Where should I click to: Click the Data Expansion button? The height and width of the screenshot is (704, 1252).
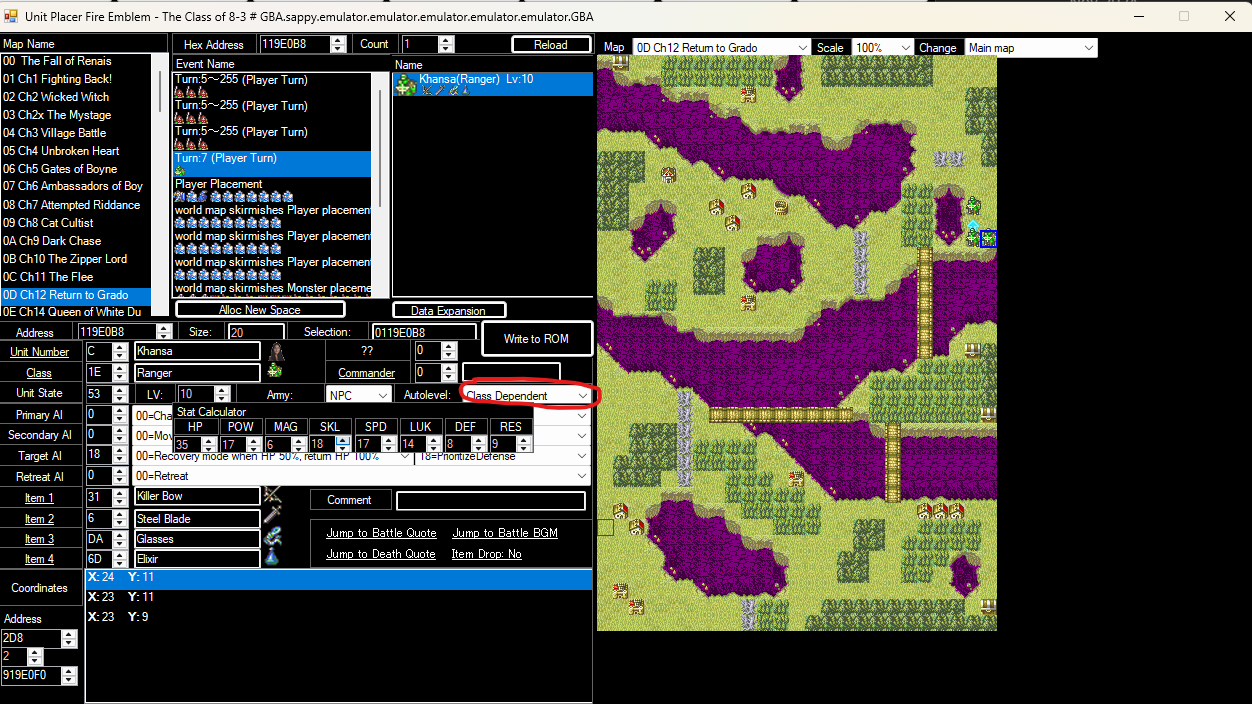tap(449, 310)
